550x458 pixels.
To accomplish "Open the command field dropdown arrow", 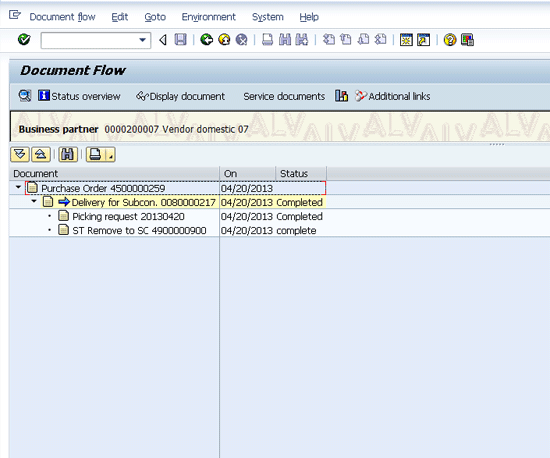I will coord(142,40).
